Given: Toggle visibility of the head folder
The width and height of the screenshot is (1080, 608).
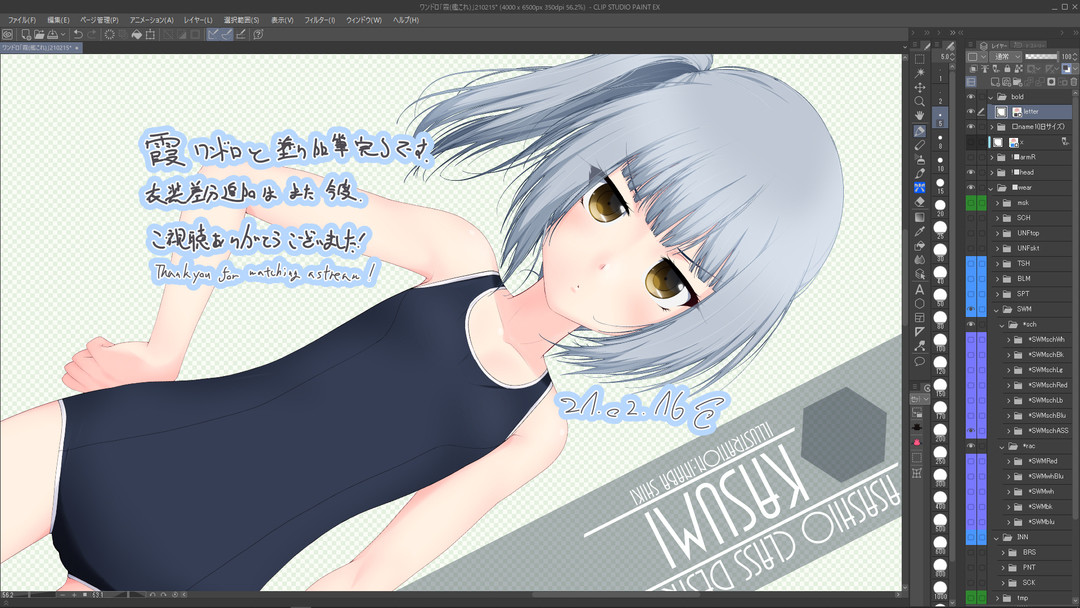Looking at the screenshot, I should click(x=970, y=172).
